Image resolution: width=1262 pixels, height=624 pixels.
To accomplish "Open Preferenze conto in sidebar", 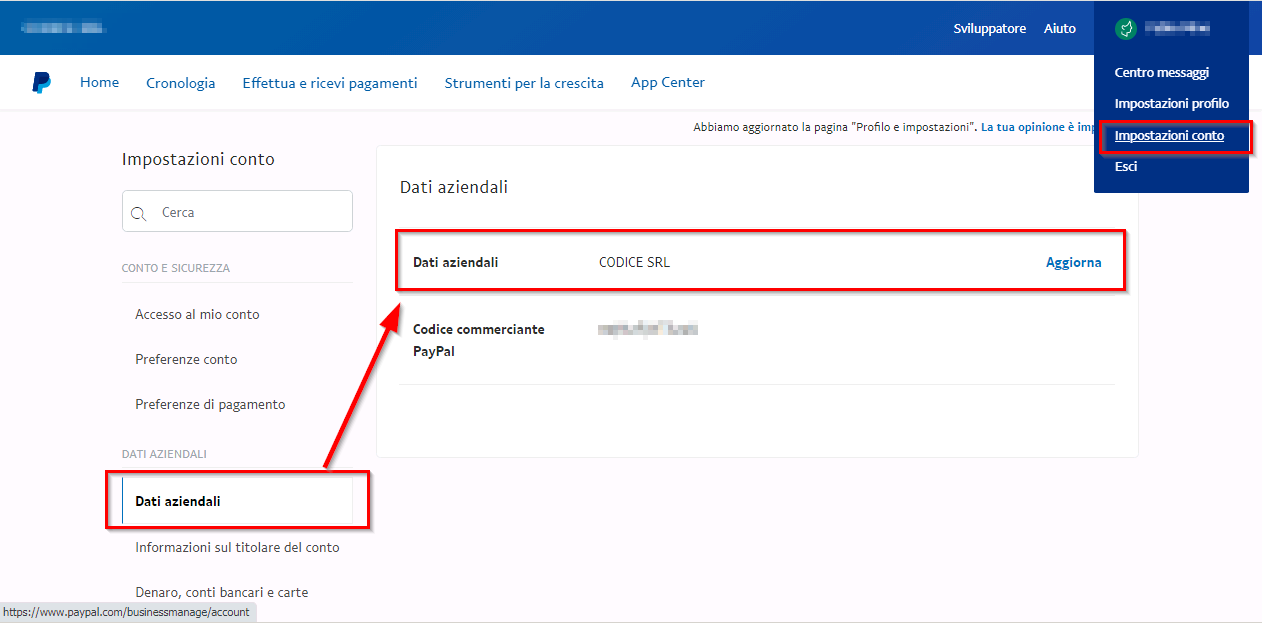I will [x=186, y=359].
